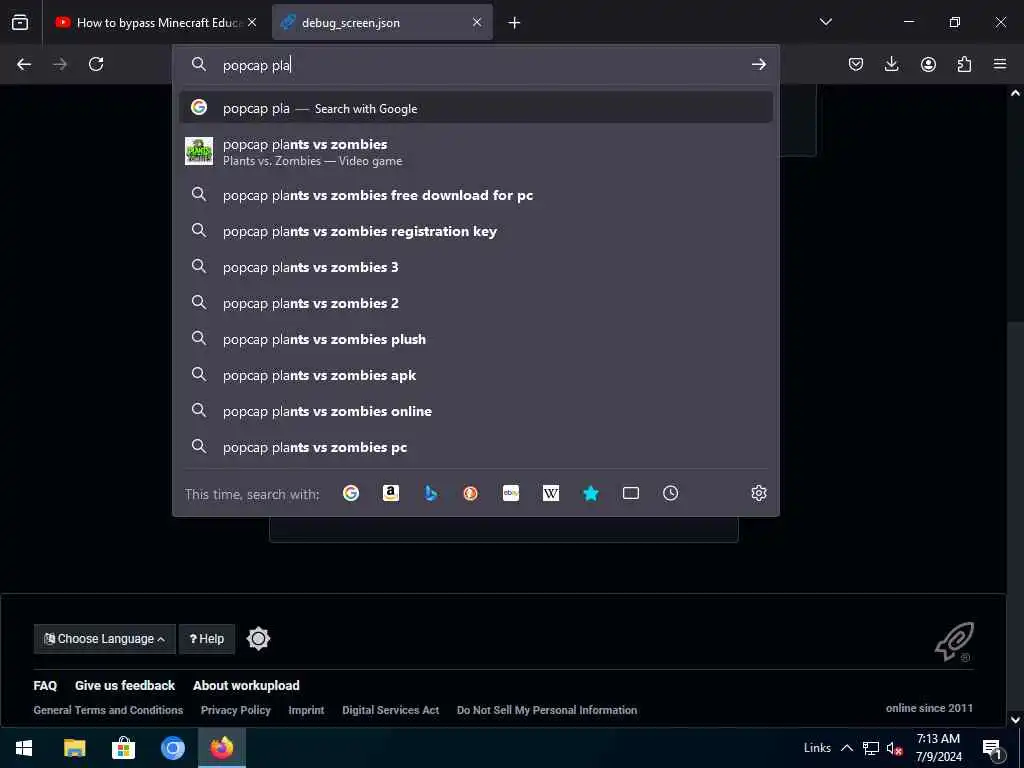1024x768 pixels.
Task: Search this time with Google icon
Action: (x=351, y=493)
